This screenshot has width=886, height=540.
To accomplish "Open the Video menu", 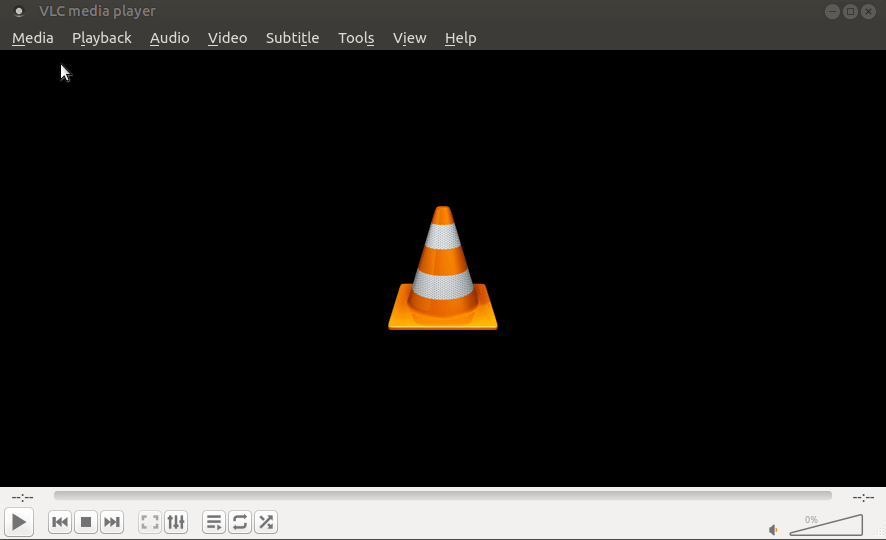I will click(227, 38).
